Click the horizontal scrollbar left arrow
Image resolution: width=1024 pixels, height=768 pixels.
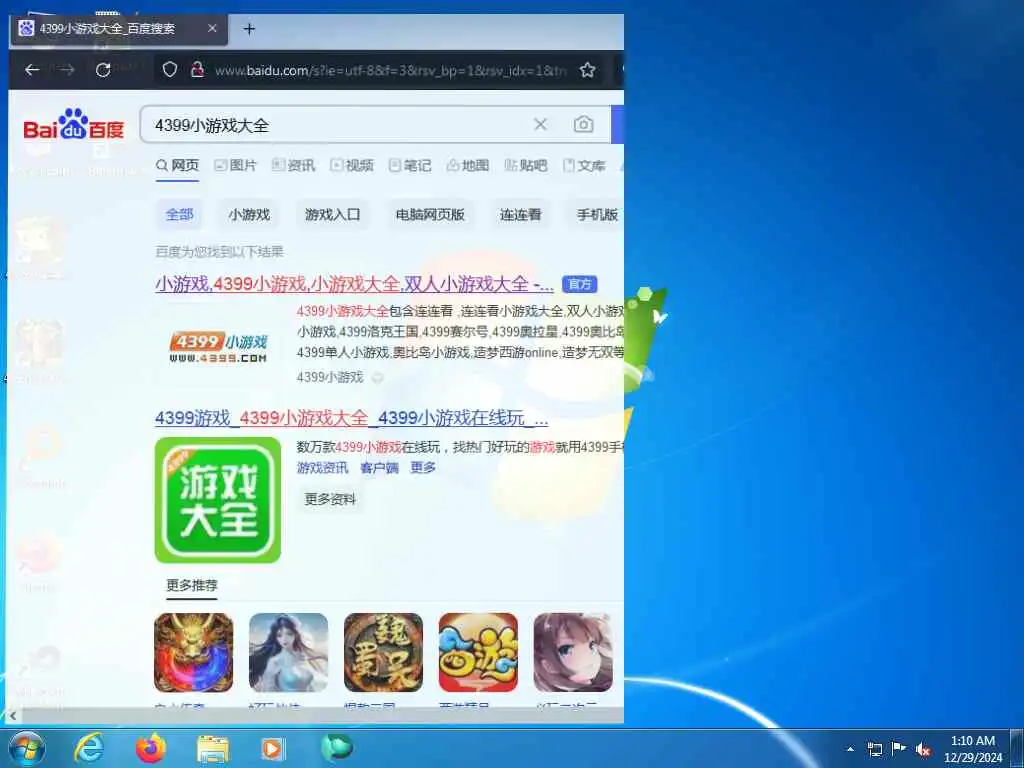click(13, 716)
